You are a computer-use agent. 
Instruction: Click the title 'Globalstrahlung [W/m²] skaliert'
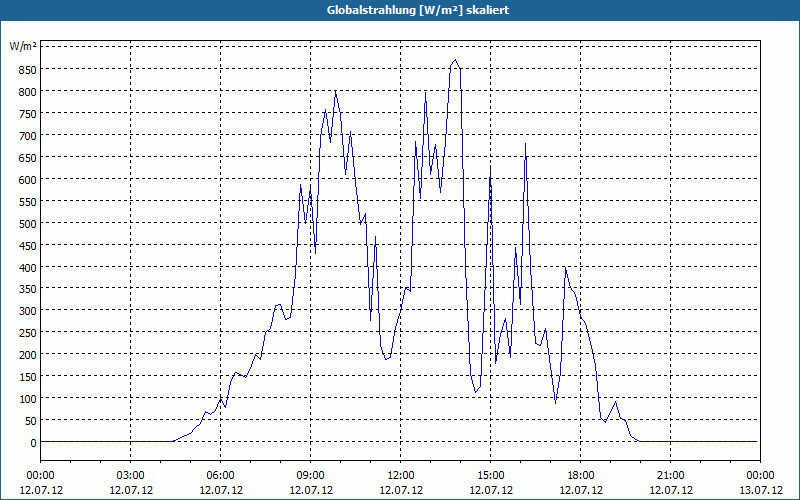(418, 10)
